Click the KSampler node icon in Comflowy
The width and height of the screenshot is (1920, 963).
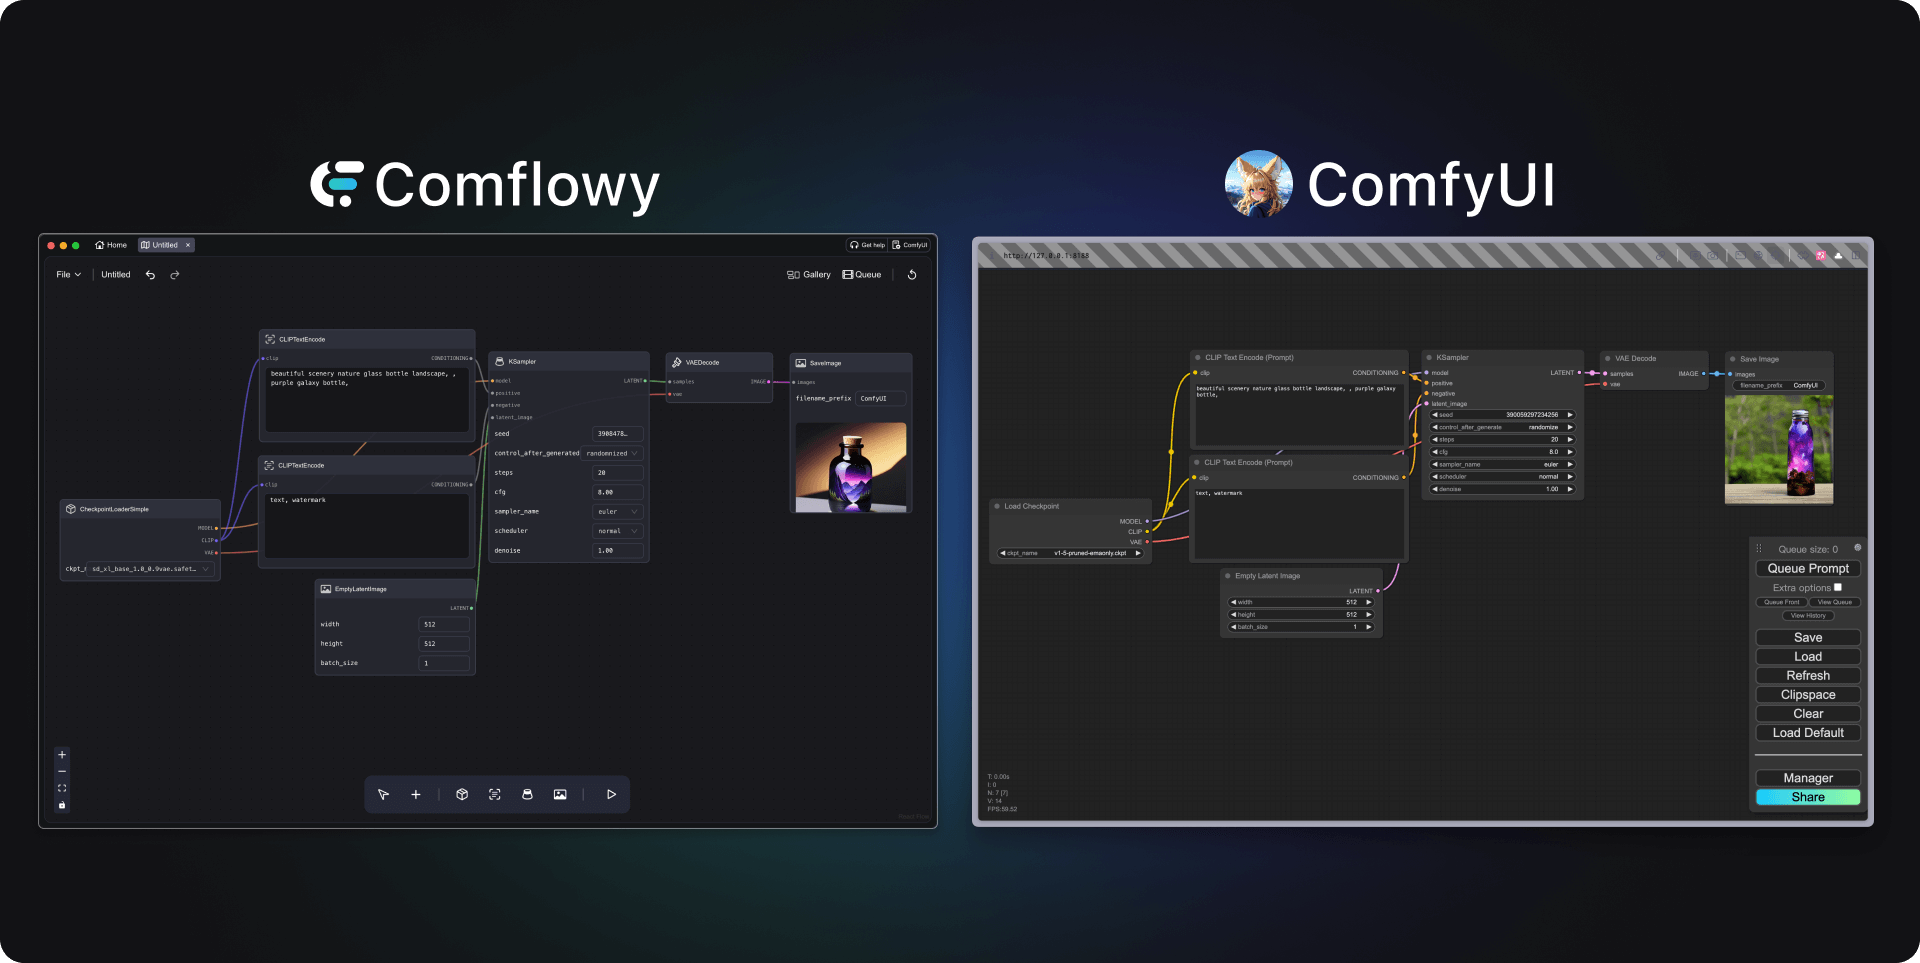[500, 362]
